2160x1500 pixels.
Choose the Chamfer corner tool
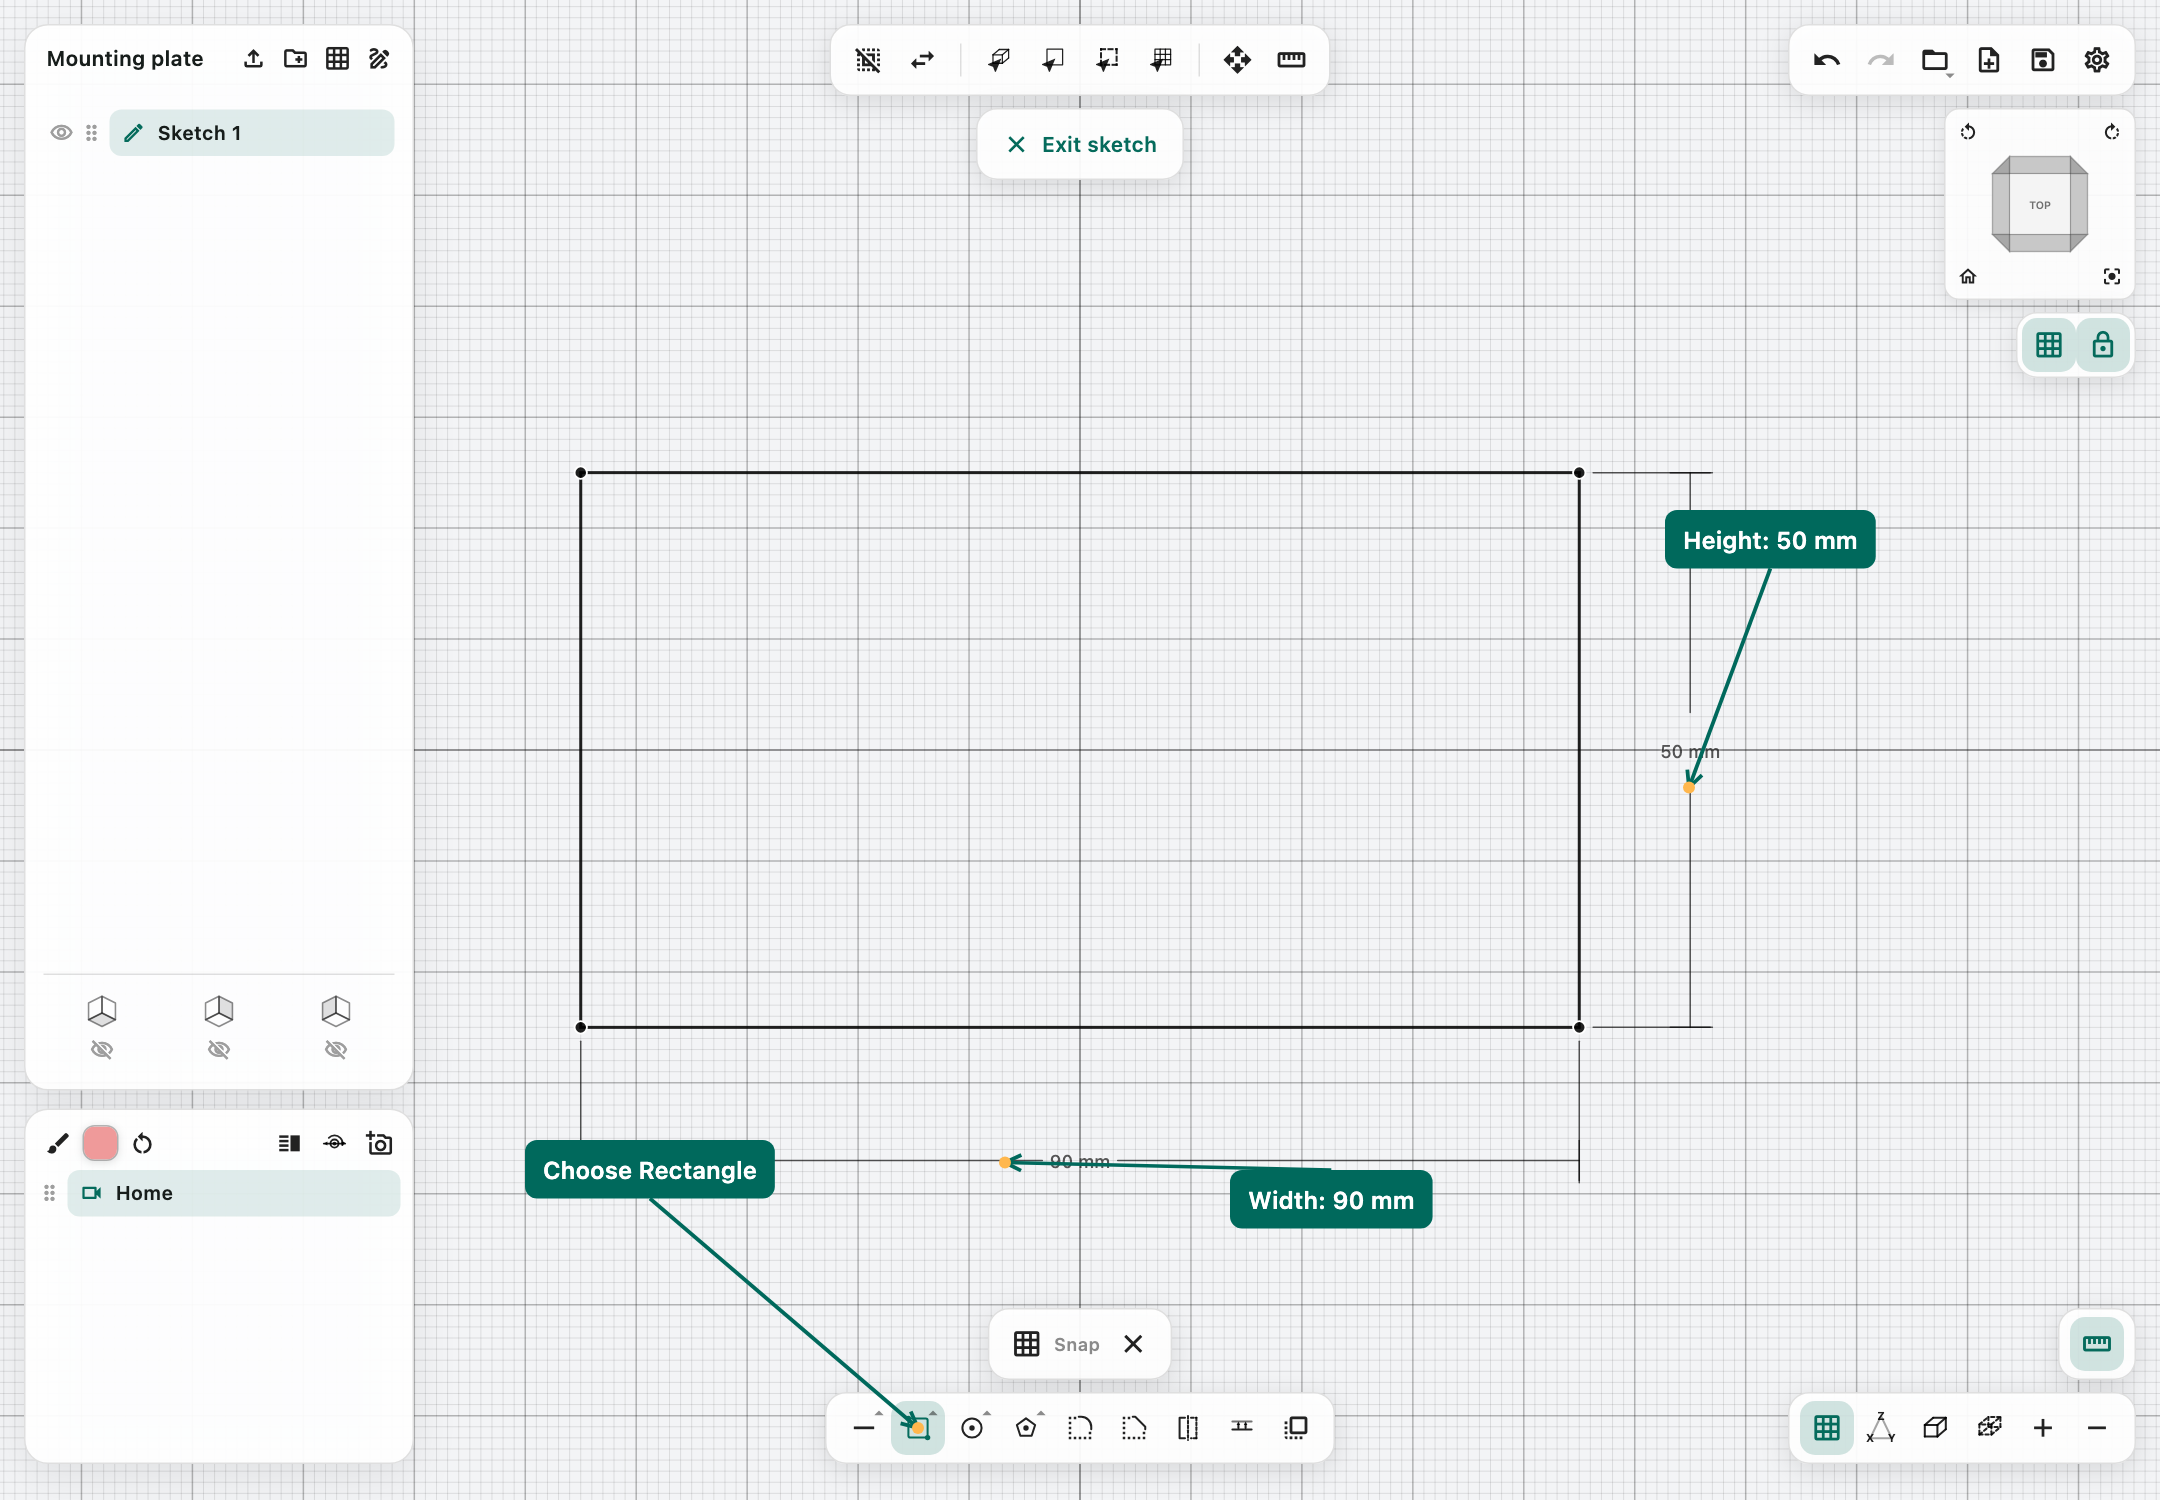tap(1134, 1428)
